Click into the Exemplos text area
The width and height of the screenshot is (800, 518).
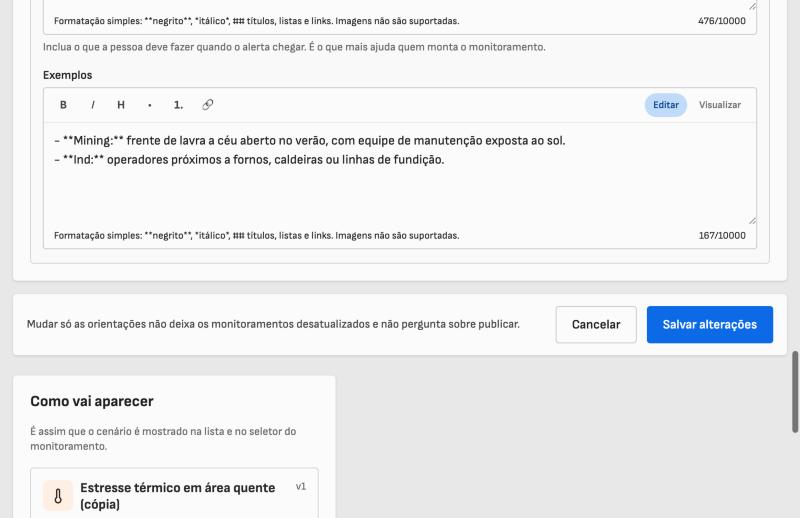tap(400, 174)
